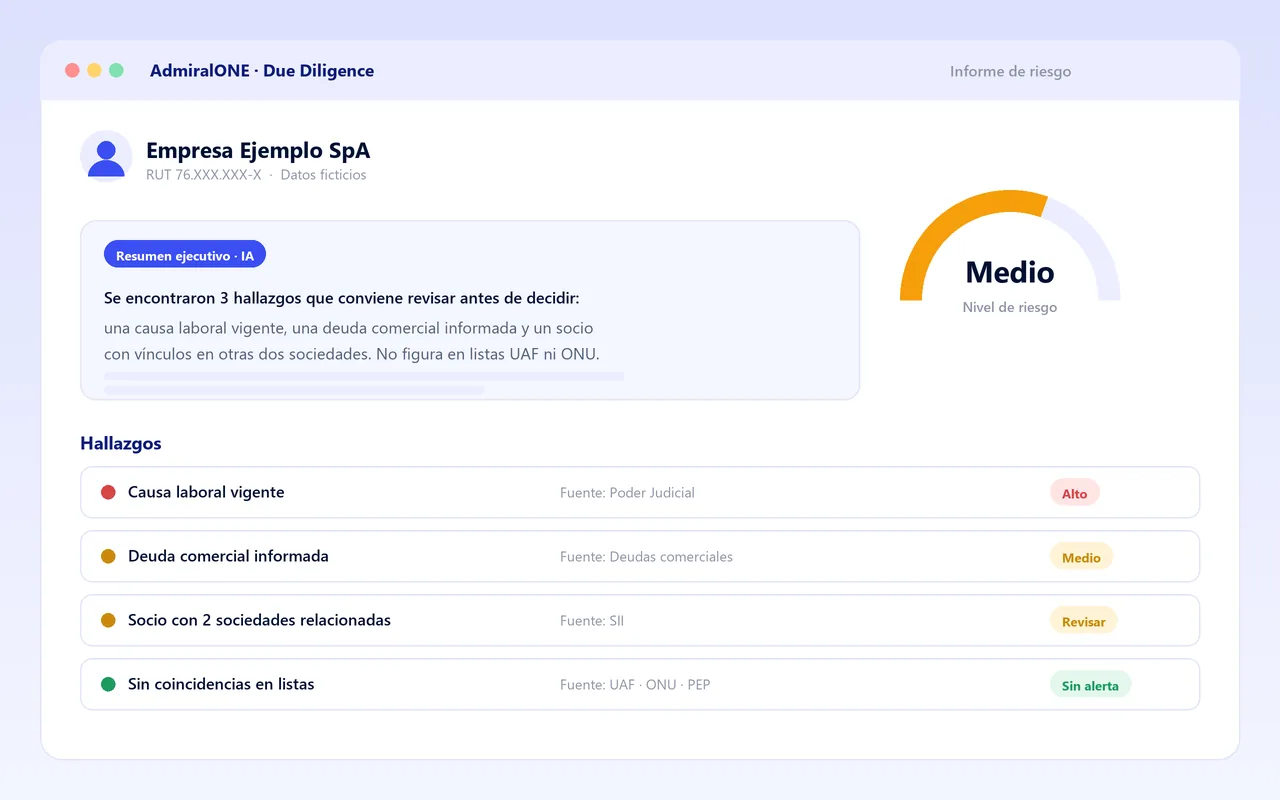1280x800 pixels.
Task: Click the Revisar badge
Action: pos(1084,621)
